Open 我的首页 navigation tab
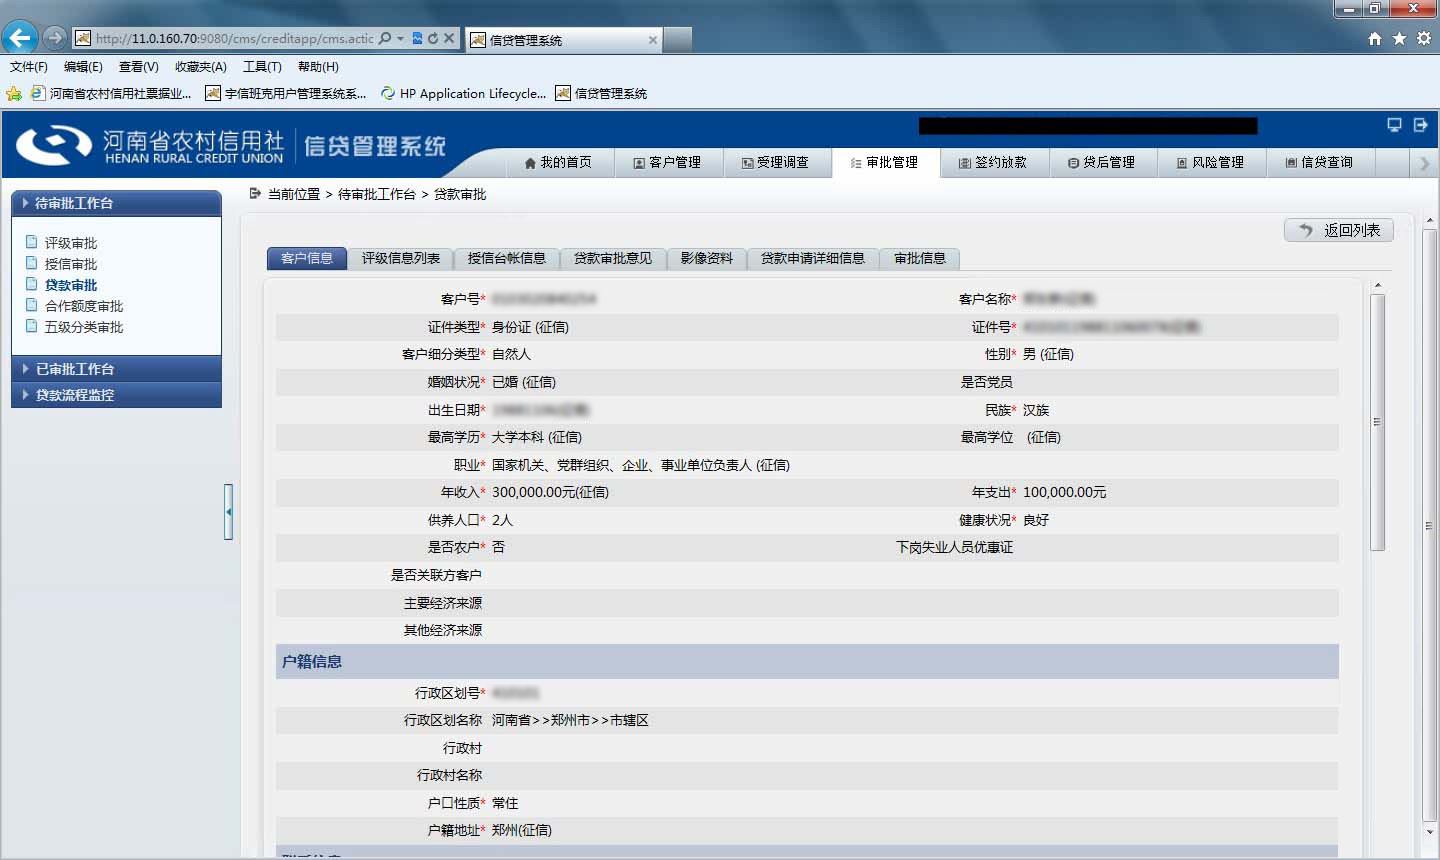 [x=558, y=162]
